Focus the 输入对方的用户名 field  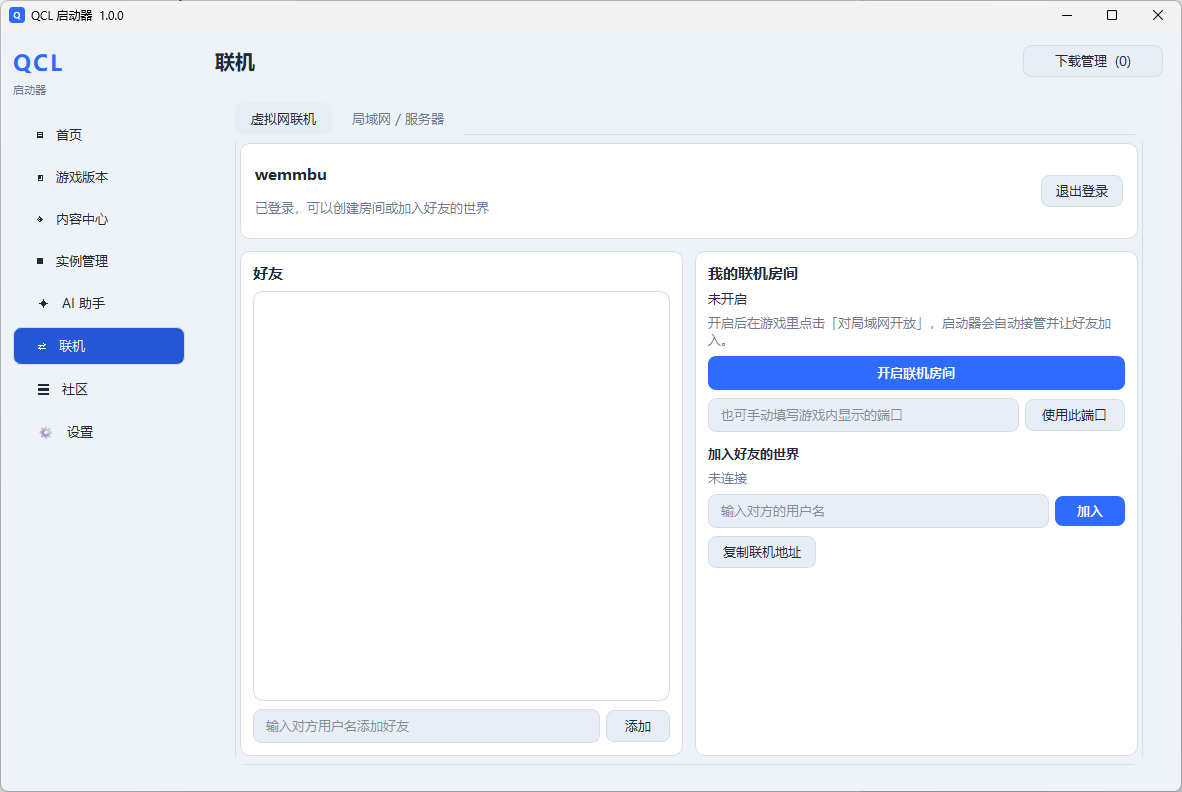(878, 511)
